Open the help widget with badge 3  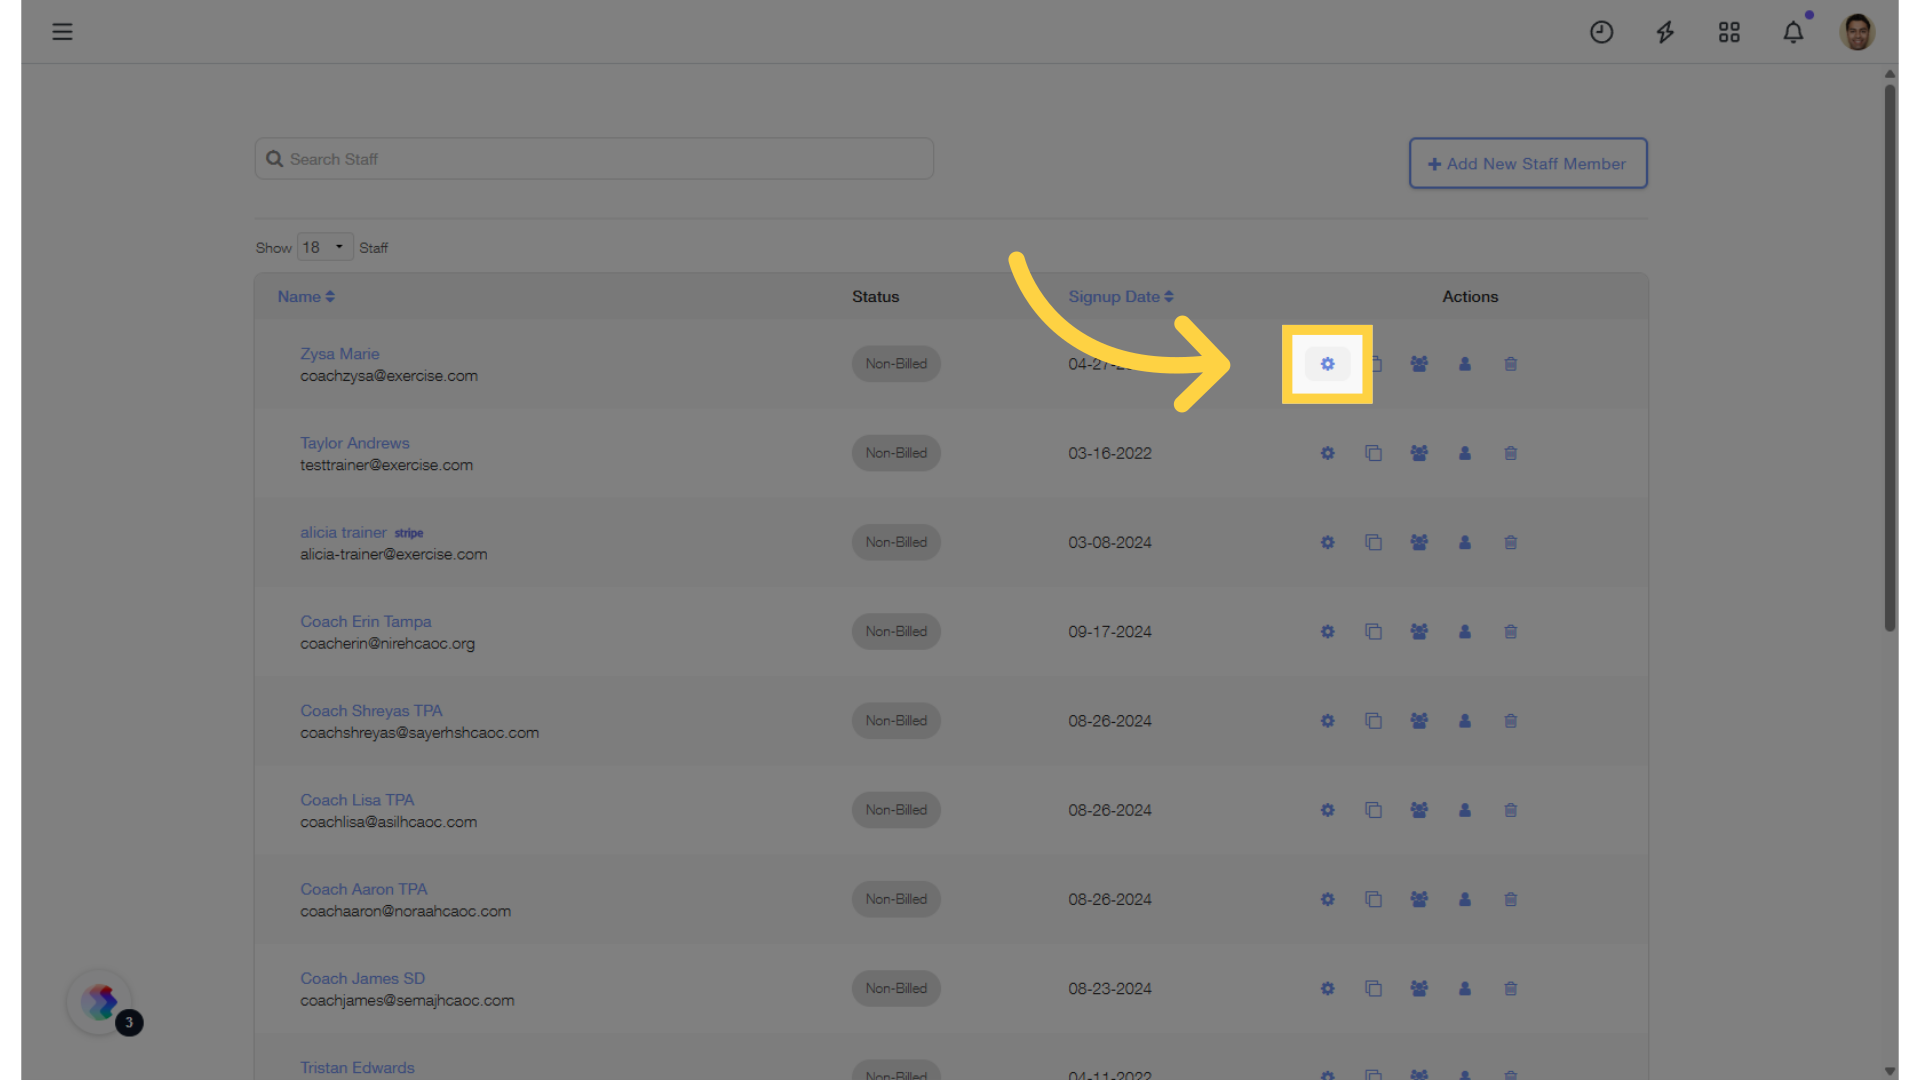pos(100,1002)
